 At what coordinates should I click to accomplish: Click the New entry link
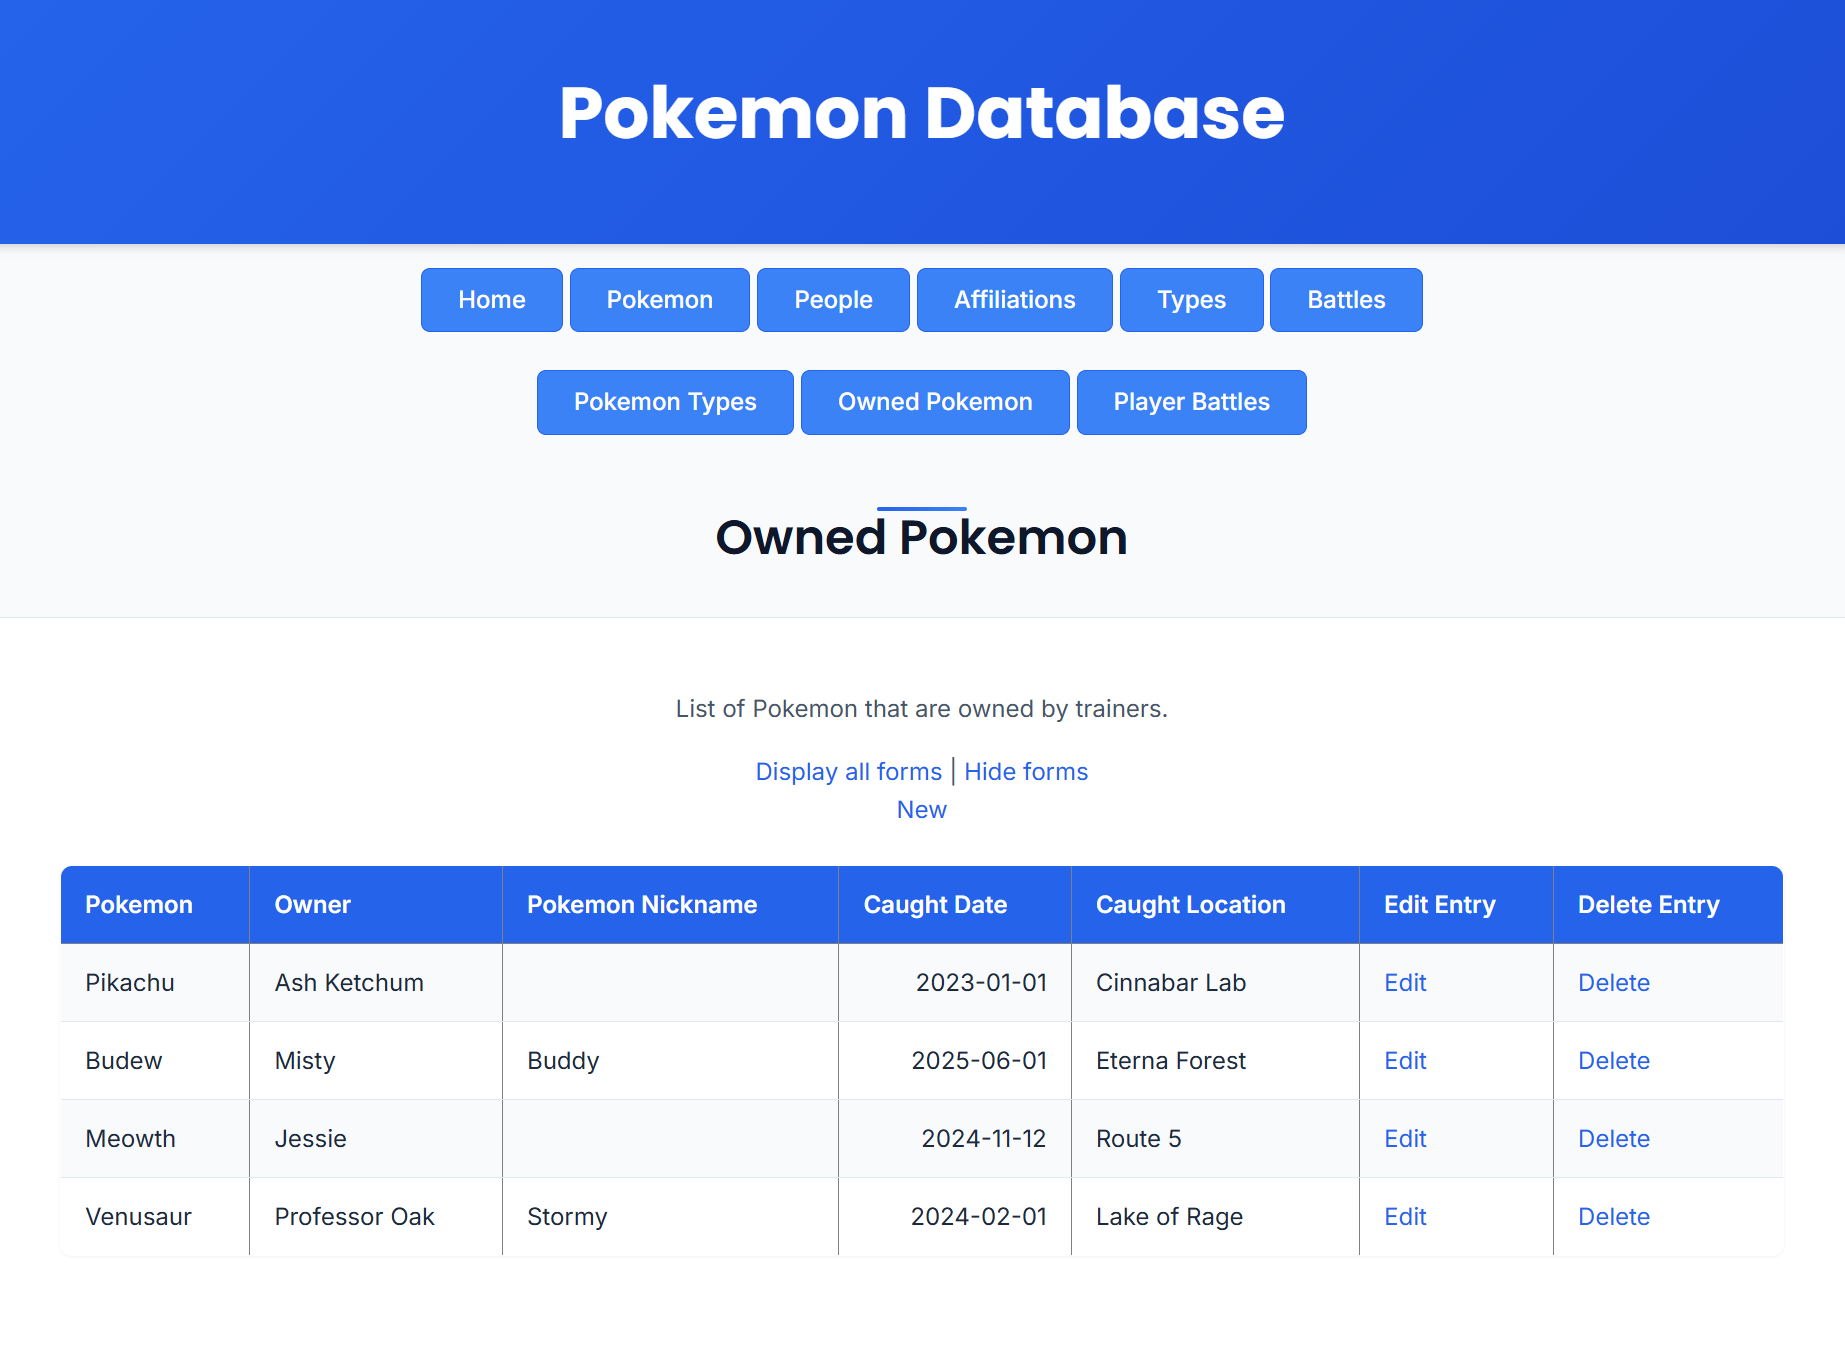tap(921, 810)
